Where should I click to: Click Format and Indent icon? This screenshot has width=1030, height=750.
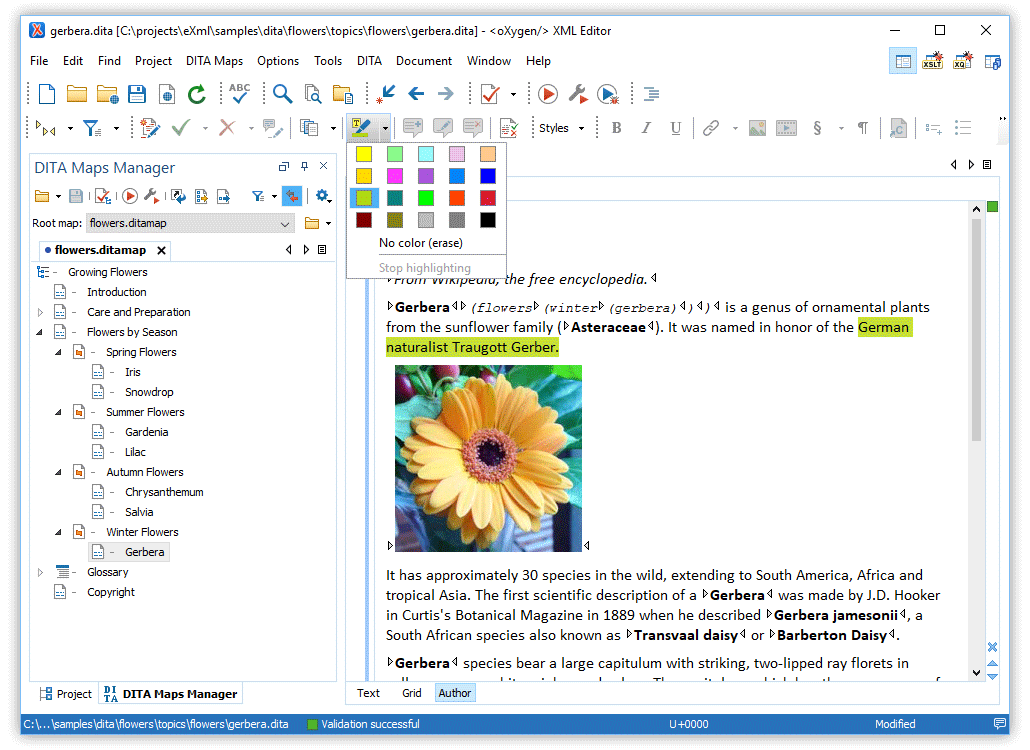pos(651,94)
